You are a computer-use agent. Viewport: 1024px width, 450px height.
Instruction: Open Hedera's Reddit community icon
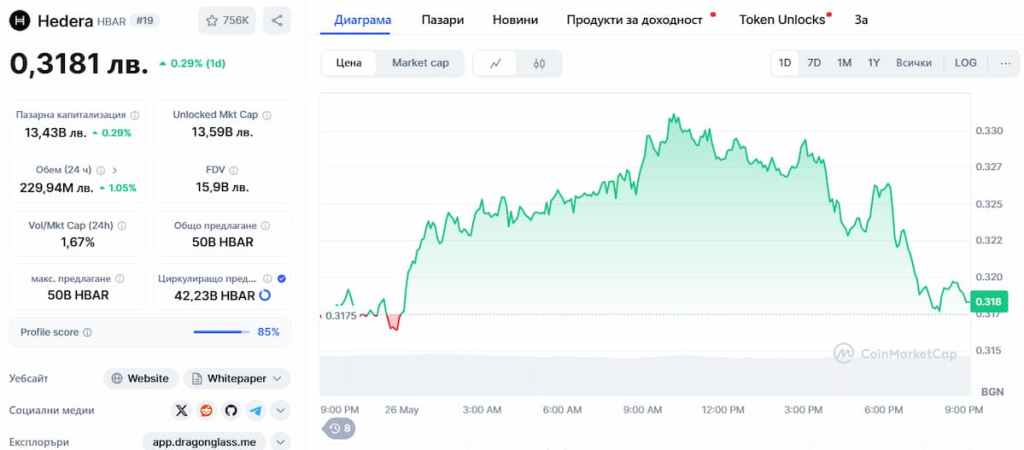[206, 410]
